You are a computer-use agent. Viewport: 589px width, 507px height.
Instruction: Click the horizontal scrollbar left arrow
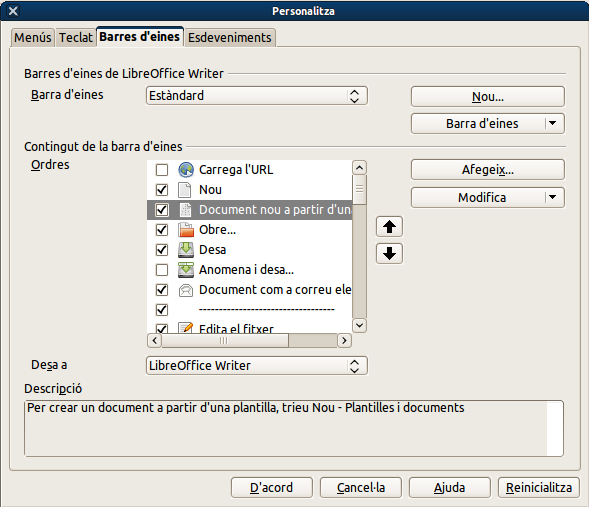(x=154, y=341)
